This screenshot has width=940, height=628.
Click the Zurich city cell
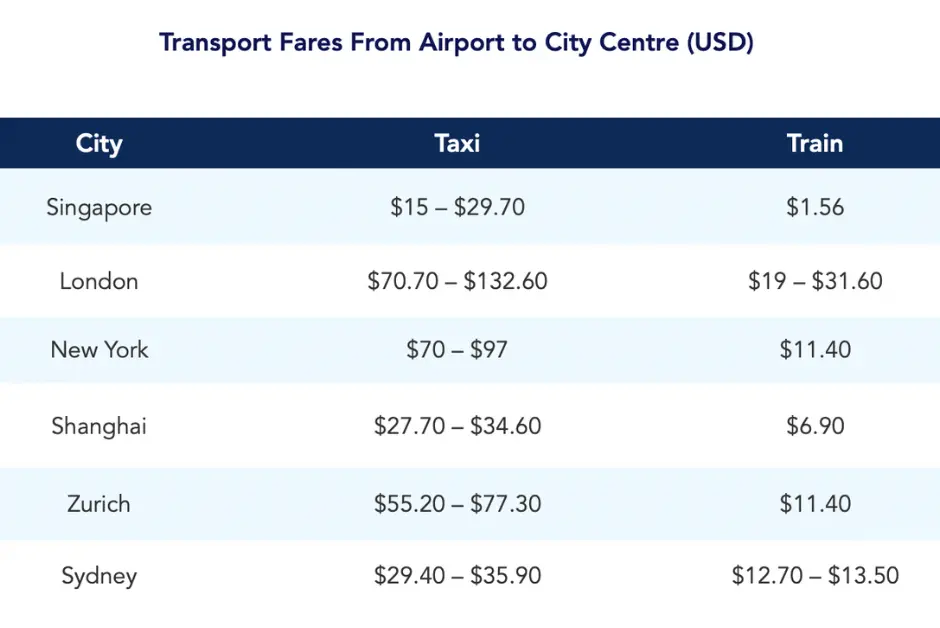pos(99,503)
